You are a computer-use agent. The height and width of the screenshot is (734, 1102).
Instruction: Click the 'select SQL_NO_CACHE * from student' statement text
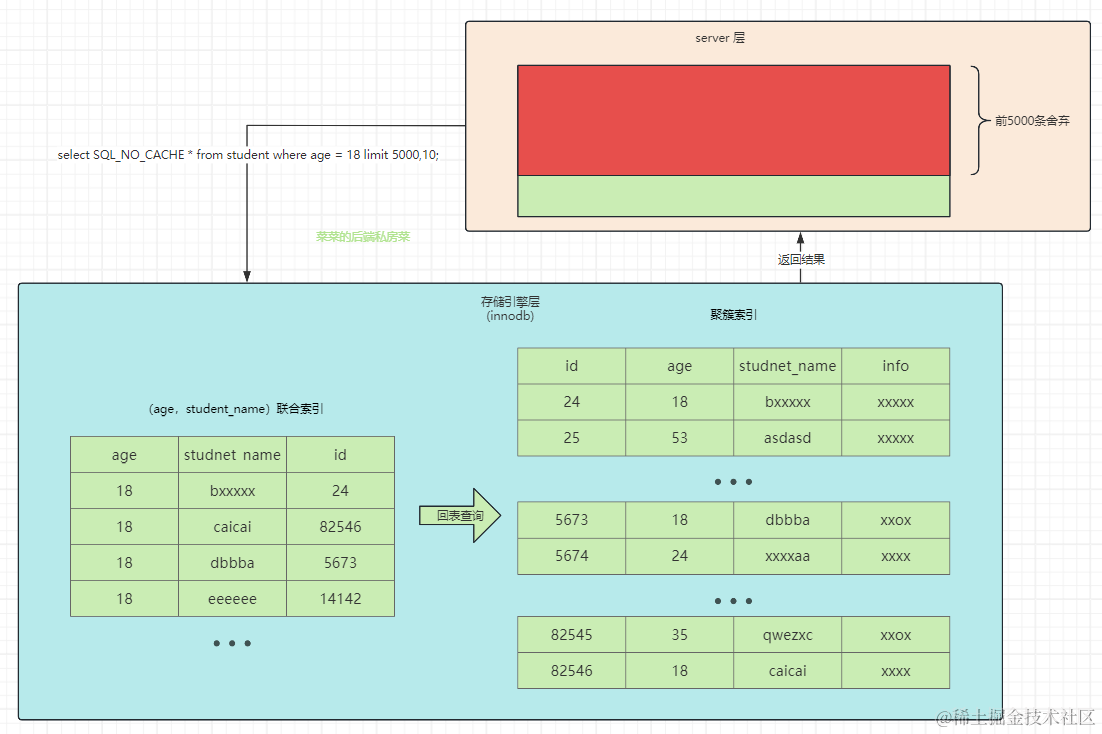coord(248,155)
